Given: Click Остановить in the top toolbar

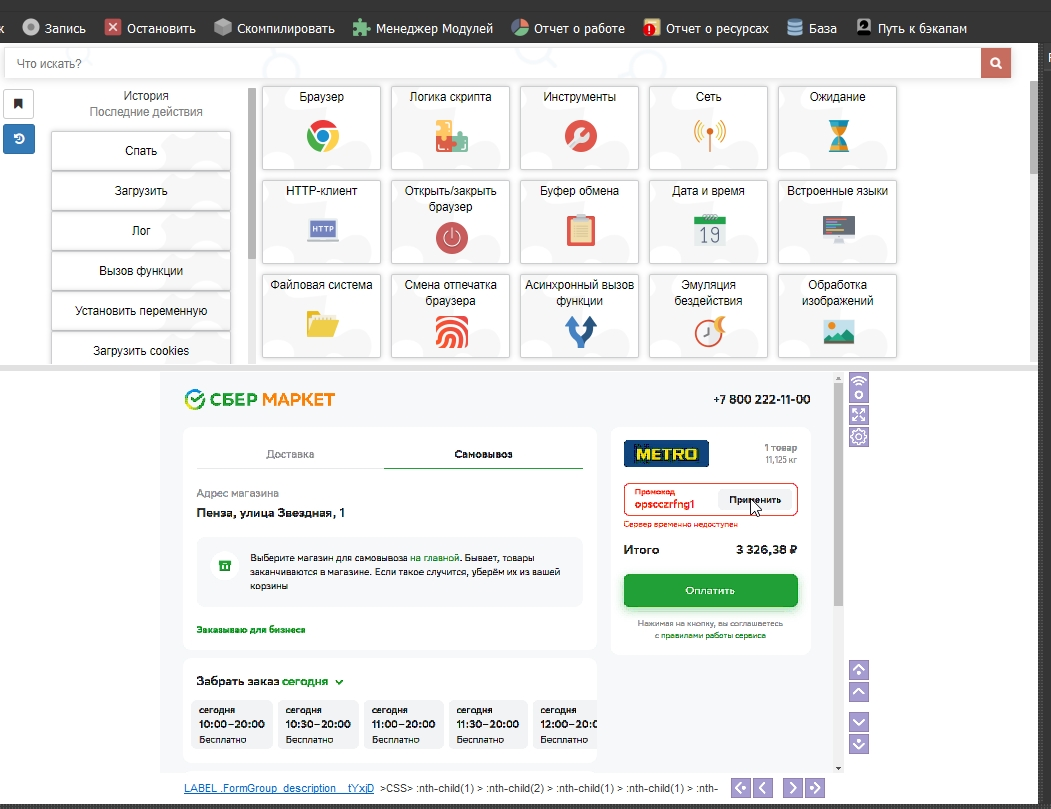Looking at the screenshot, I should (150, 28).
